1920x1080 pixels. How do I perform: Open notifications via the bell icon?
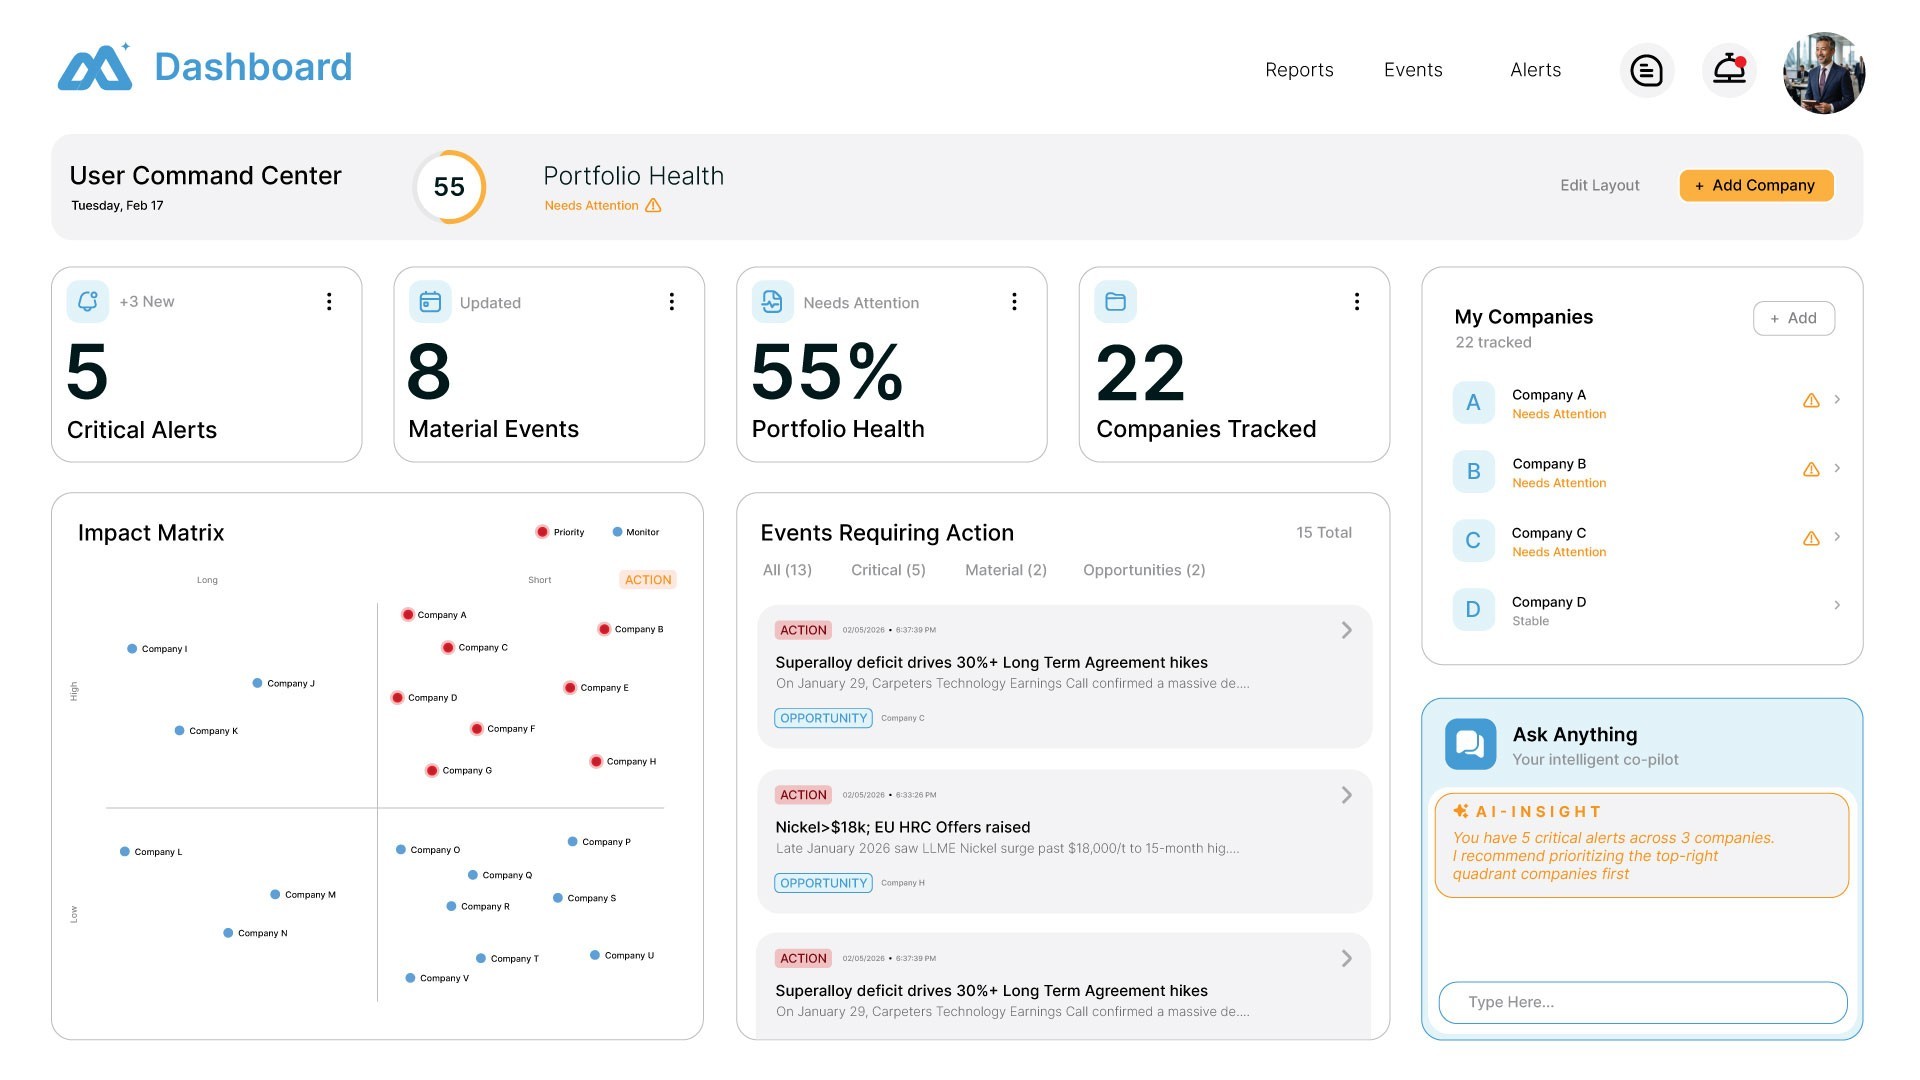click(x=1728, y=72)
